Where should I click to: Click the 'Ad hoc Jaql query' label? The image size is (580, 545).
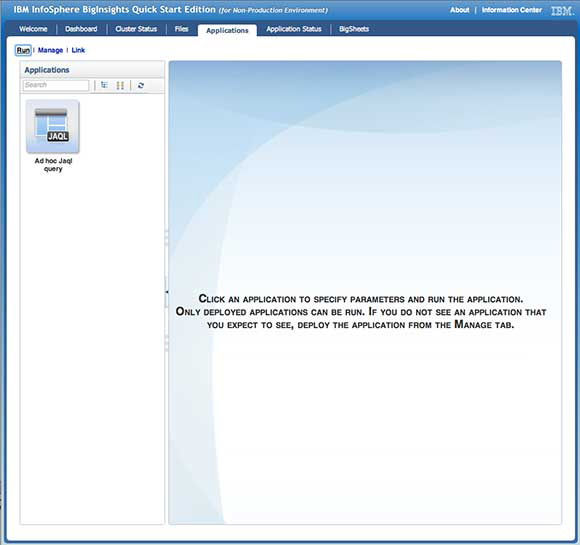[53, 165]
